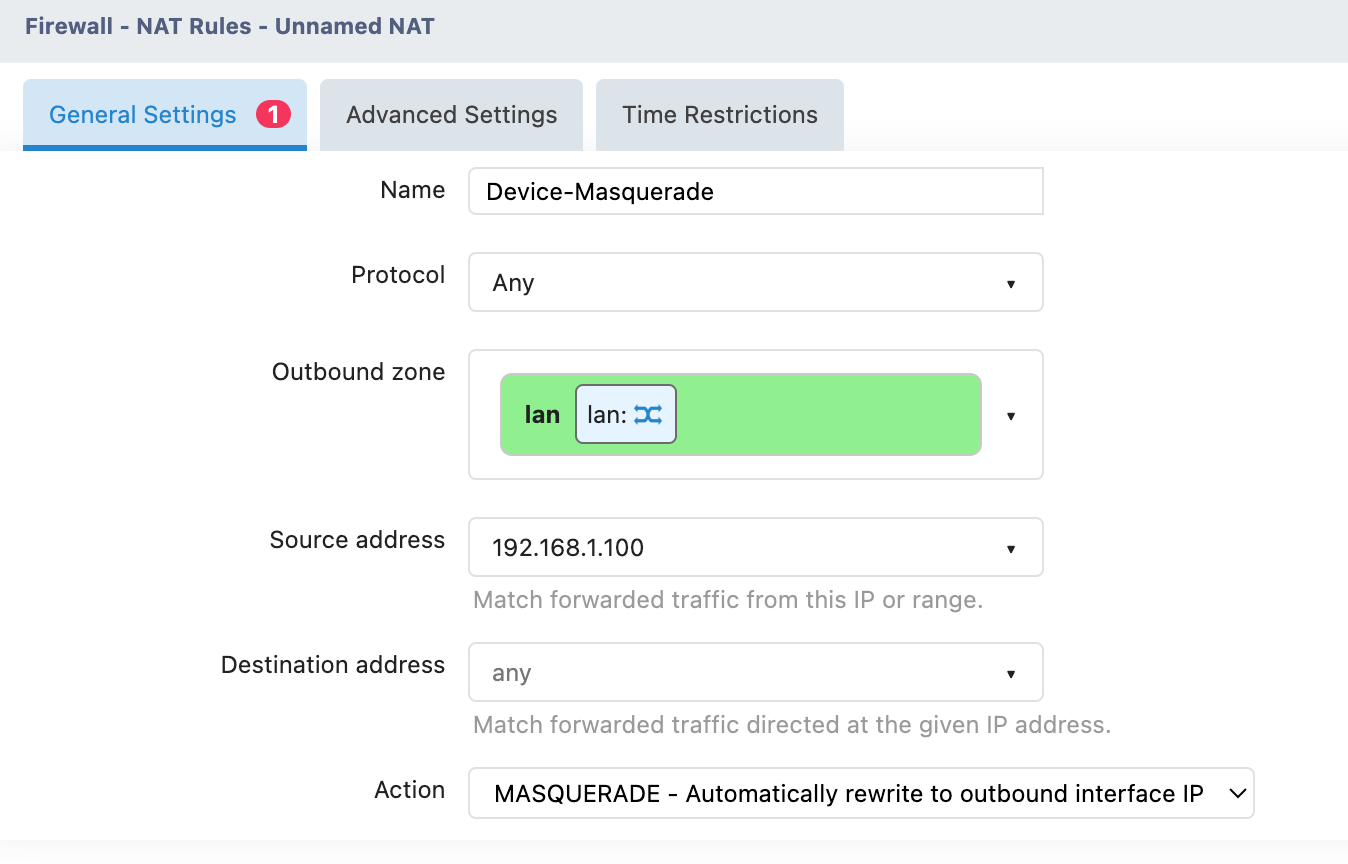Click the Firewall NAT Rules page heading

click(x=230, y=26)
